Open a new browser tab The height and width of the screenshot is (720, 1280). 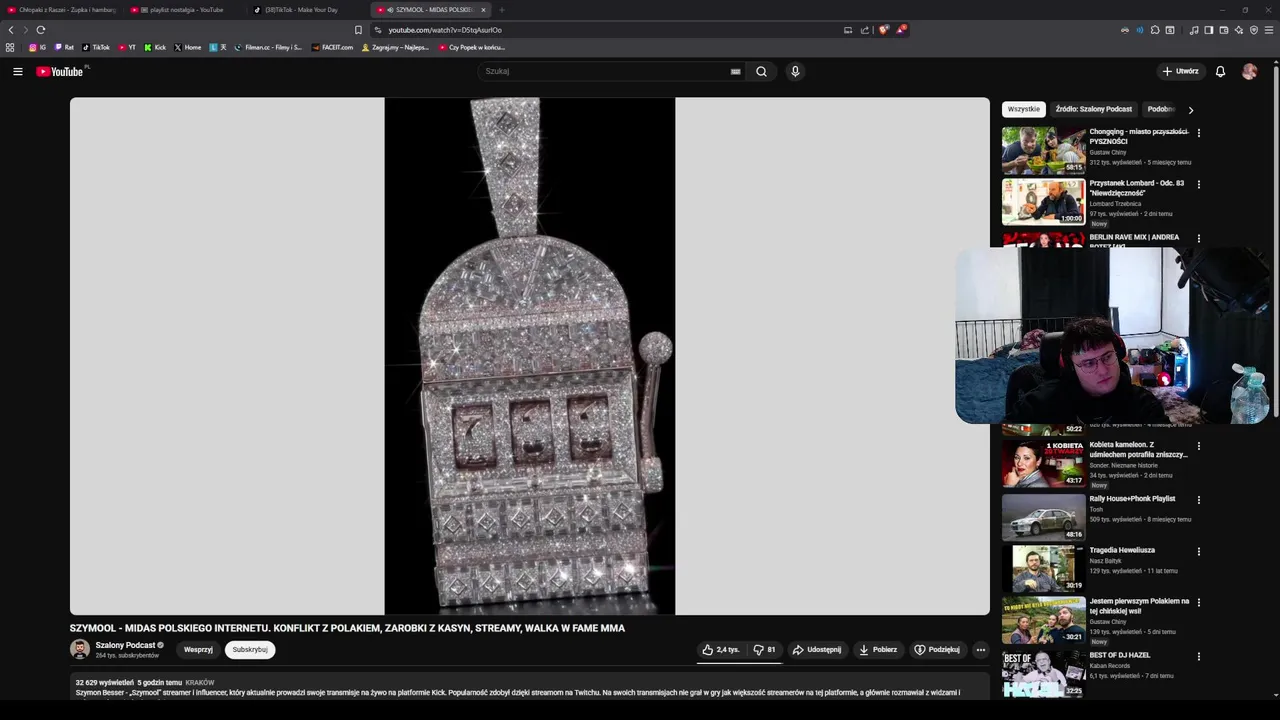502,10
